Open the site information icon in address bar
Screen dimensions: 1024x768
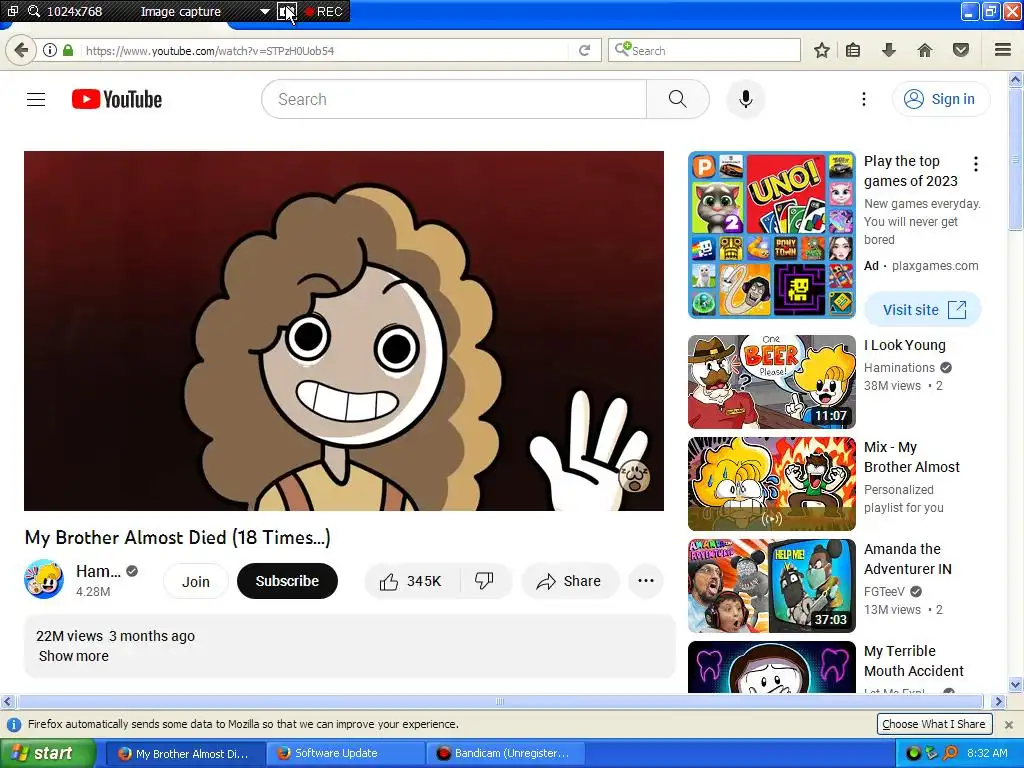(50, 50)
